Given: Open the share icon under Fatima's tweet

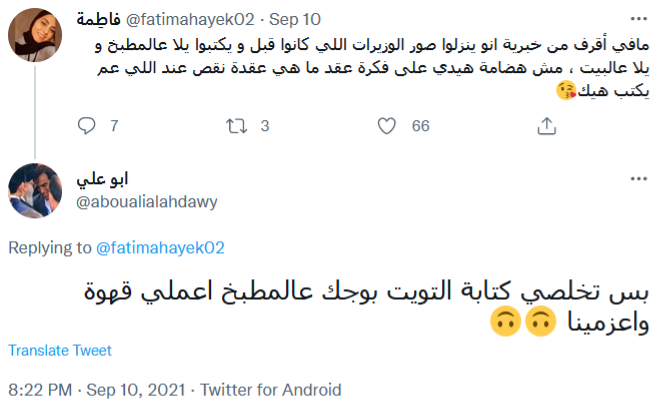Looking at the screenshot, I should [546, 126].
